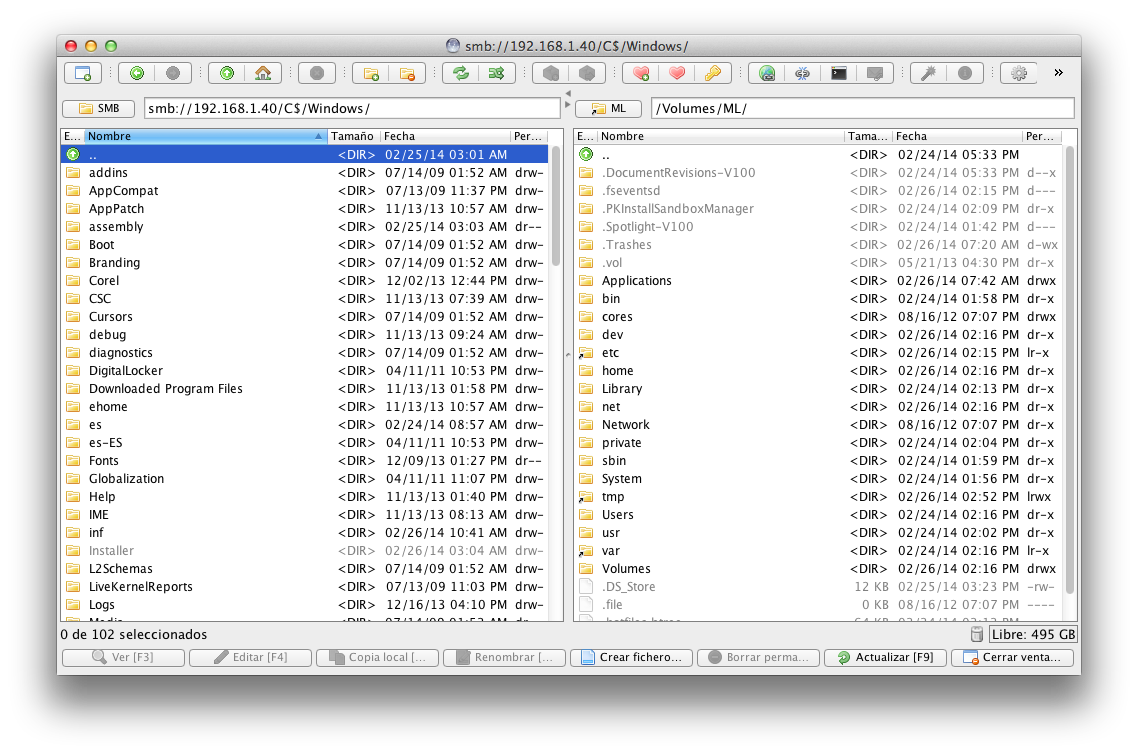Go to parent folder via toolbar up arrow
The width and height of the screenshot is (1138, 754).
point(227,73)
